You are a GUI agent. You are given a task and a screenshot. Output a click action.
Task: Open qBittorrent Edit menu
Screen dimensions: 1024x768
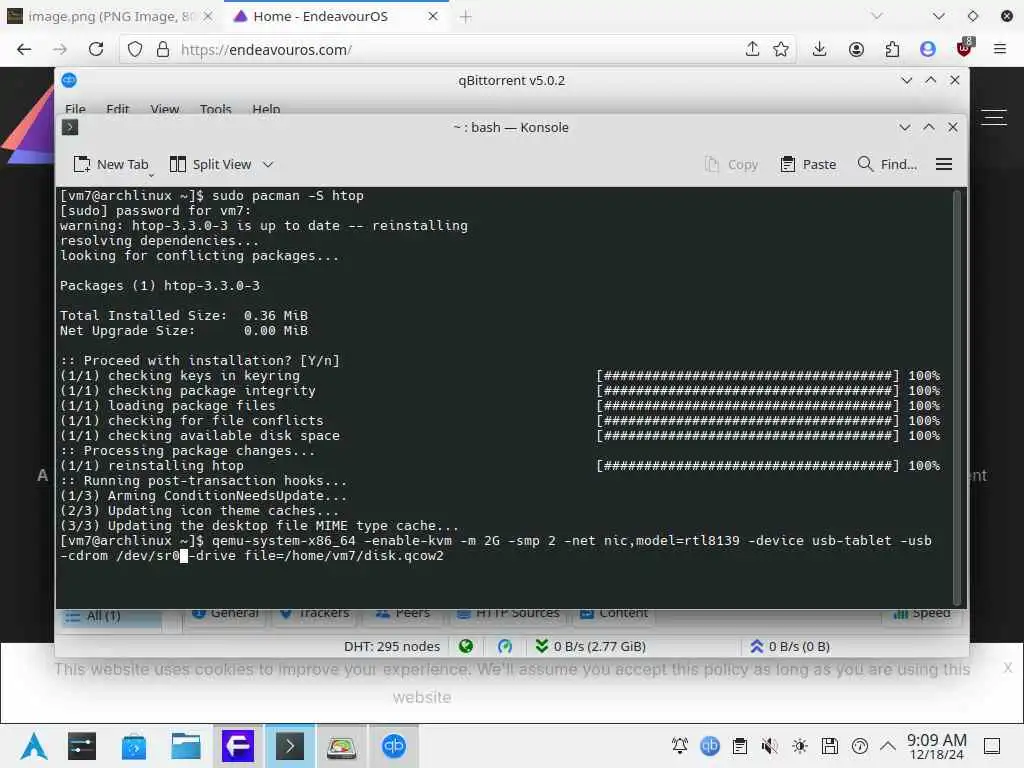(x=118, y=108)
